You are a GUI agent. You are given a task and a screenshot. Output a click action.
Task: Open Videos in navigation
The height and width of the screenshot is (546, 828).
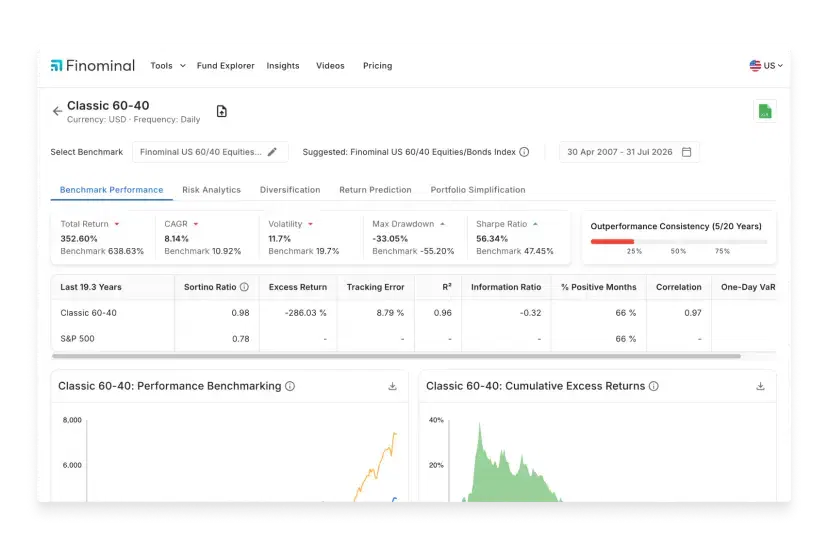click(330, 65)
